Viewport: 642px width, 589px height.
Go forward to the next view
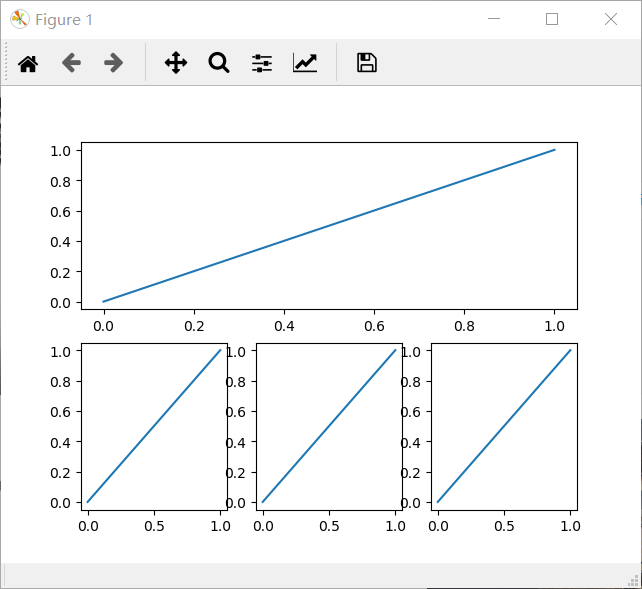pyautogui.click(x=113, y=63)
